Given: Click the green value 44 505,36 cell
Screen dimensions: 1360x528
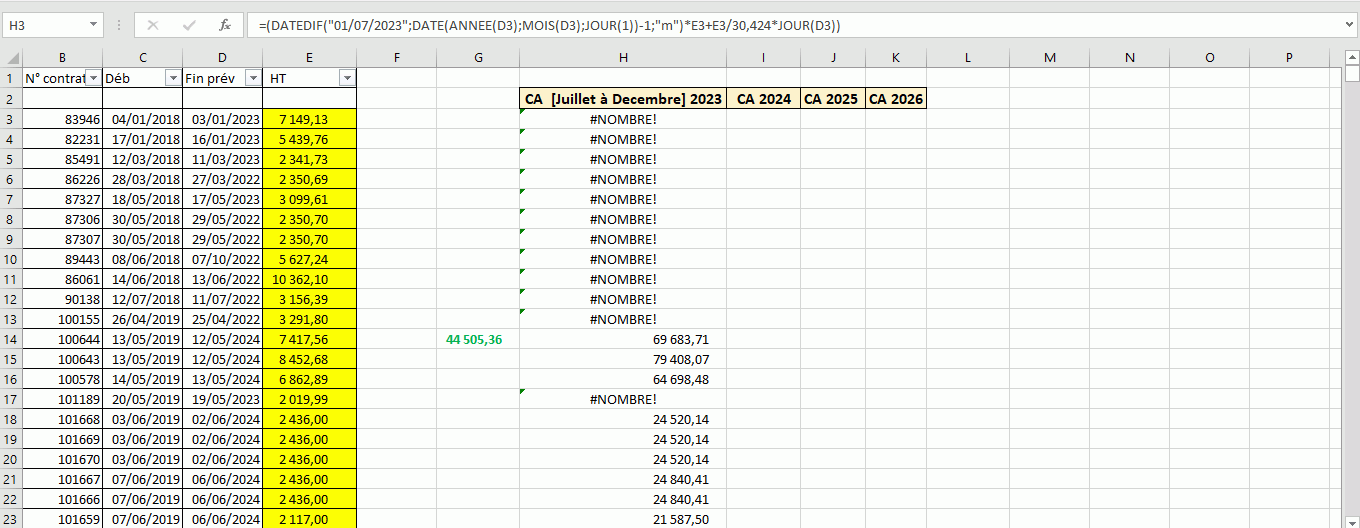Looking at the screenshot, I should coord(477,339).
